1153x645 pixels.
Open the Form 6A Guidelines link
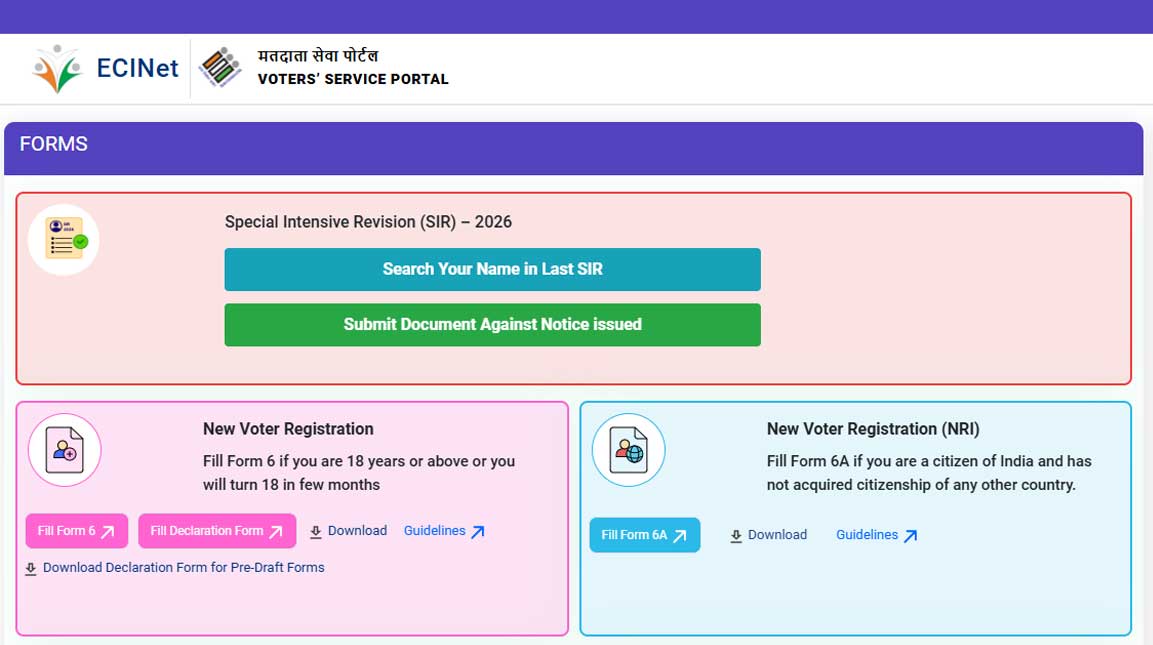point(869,535)
